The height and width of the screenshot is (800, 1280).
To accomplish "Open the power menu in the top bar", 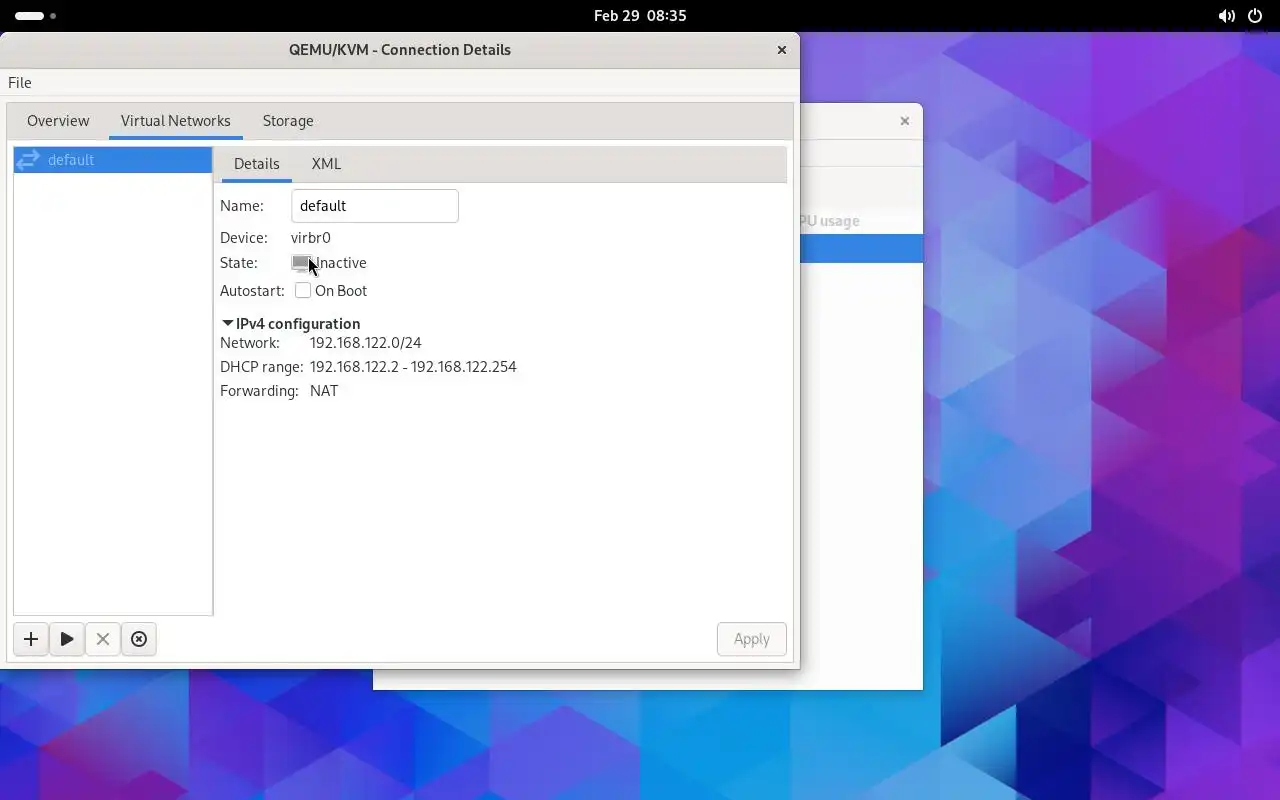I will 1256,16.
